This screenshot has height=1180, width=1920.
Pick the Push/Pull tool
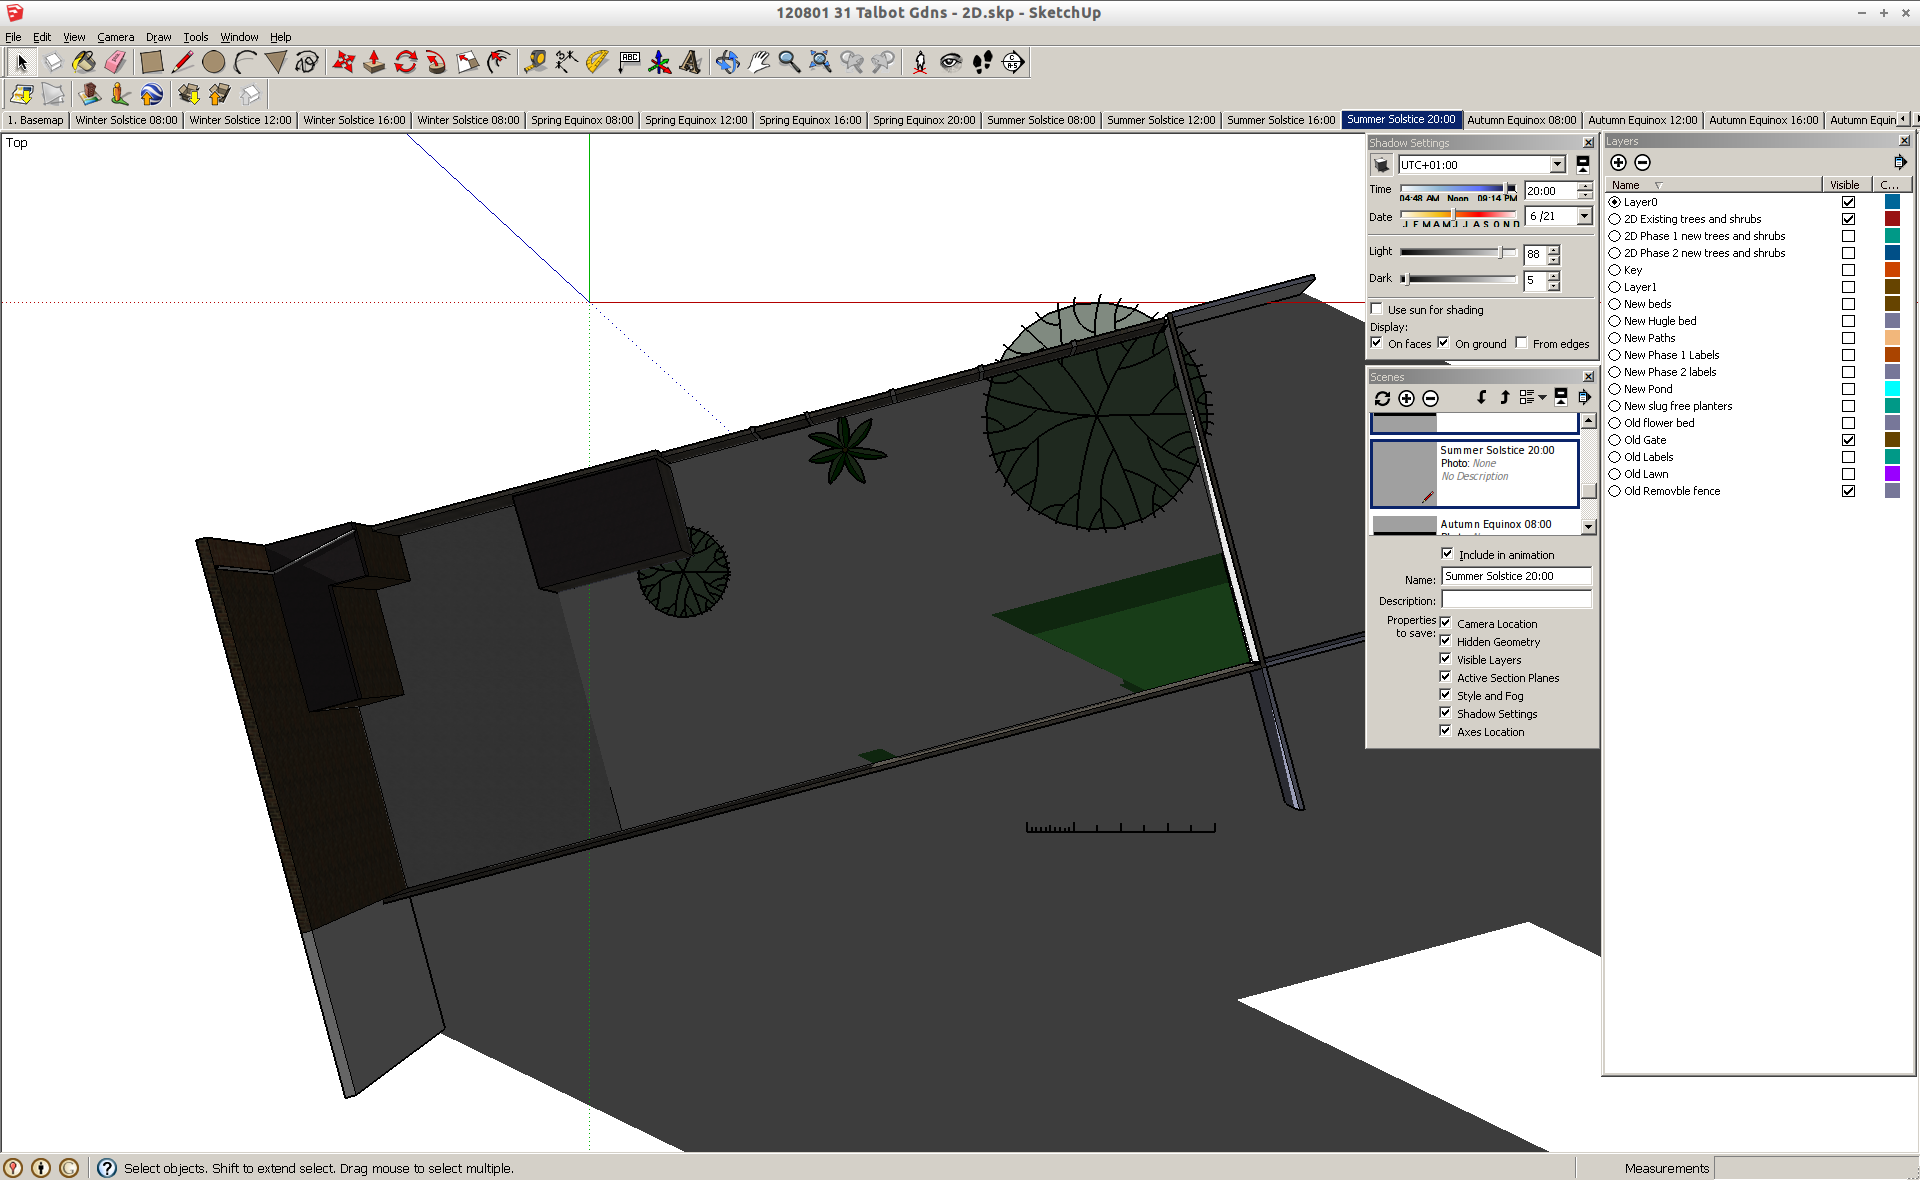(374, 62)
